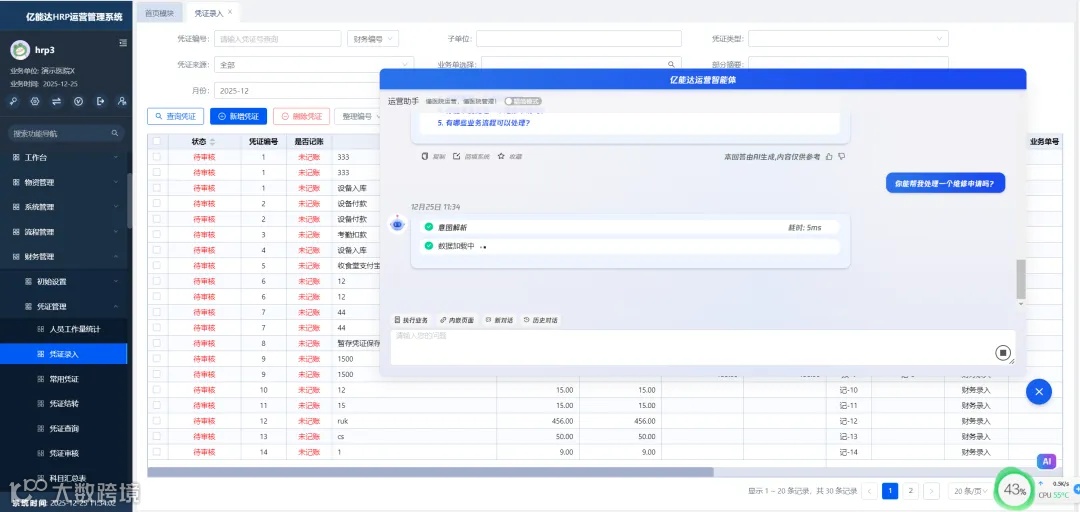
Task: Expand the 初始设置 submenu
Action: tap(64, 281)
